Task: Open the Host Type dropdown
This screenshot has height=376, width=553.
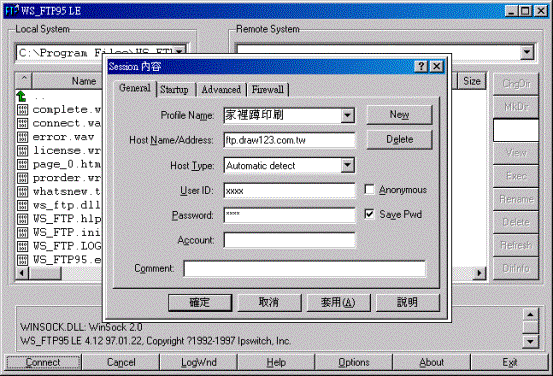Action: pyautogui.click(x=347, y=165)
